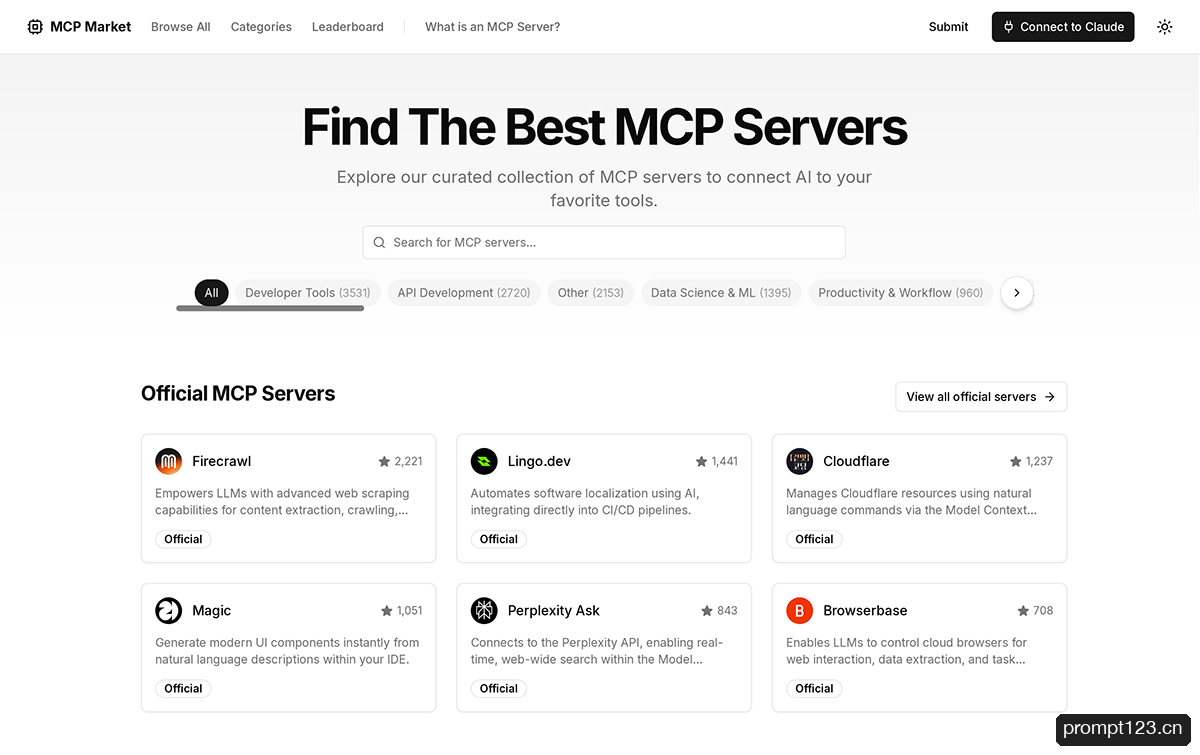Screen dimensions: 1200x755
Task: Click the Official badge on Browserbase card
Action: (x=814, y=688)
